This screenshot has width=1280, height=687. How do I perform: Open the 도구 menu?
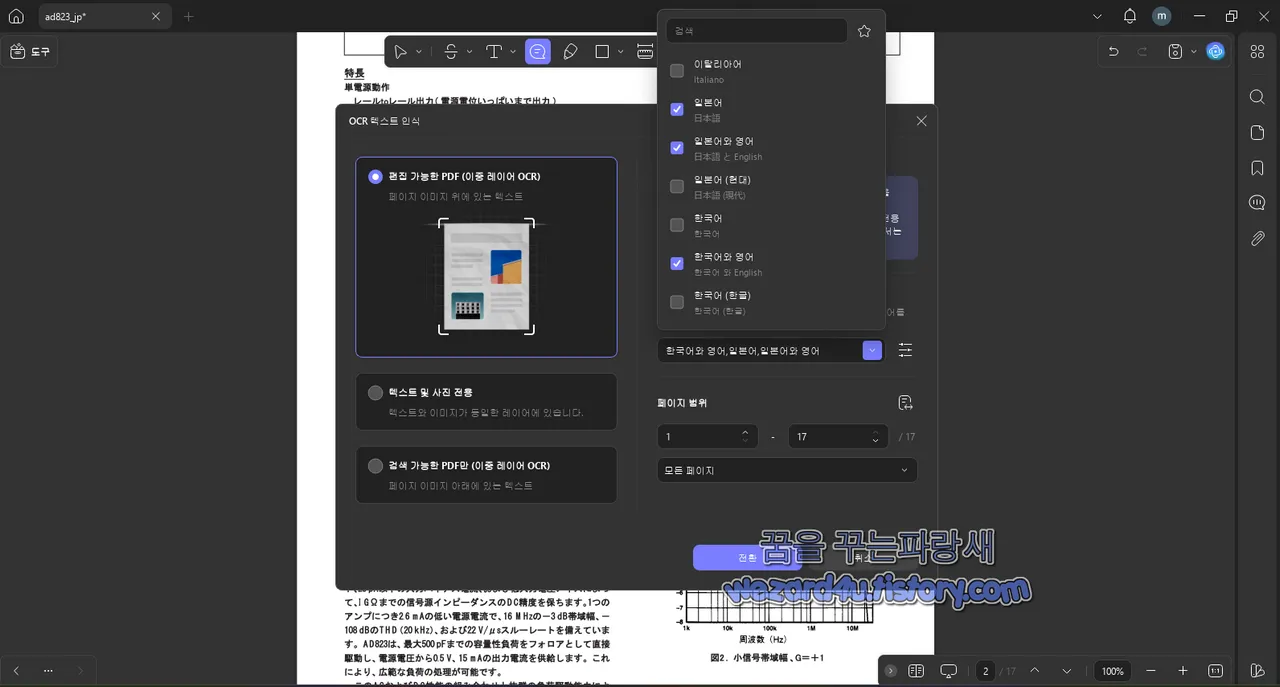[30, 50]
